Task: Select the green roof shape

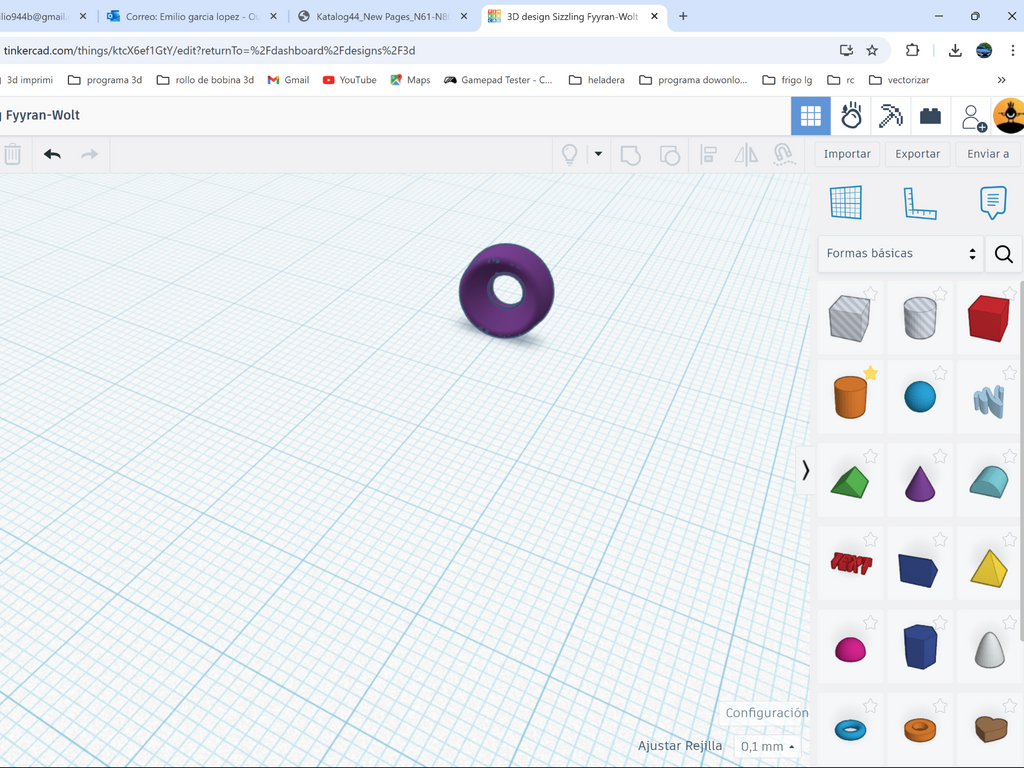Action: 850,483
